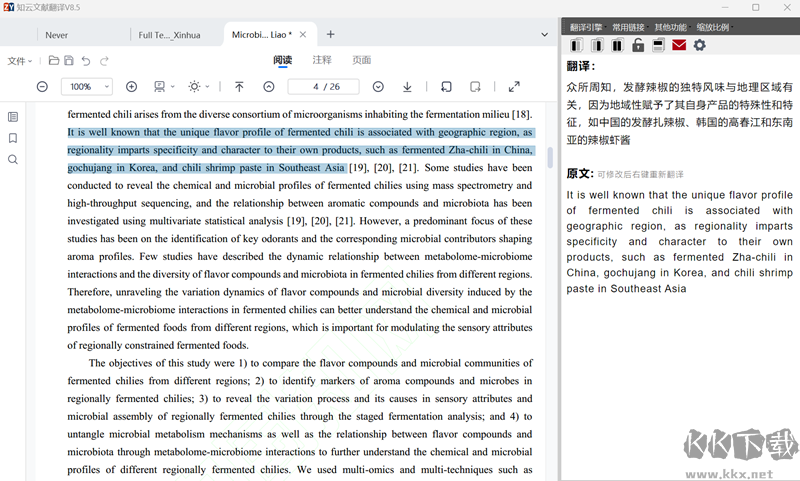Click the save file icon
Viewport: 800px width, 481px height.
click(x=69, y=61)
